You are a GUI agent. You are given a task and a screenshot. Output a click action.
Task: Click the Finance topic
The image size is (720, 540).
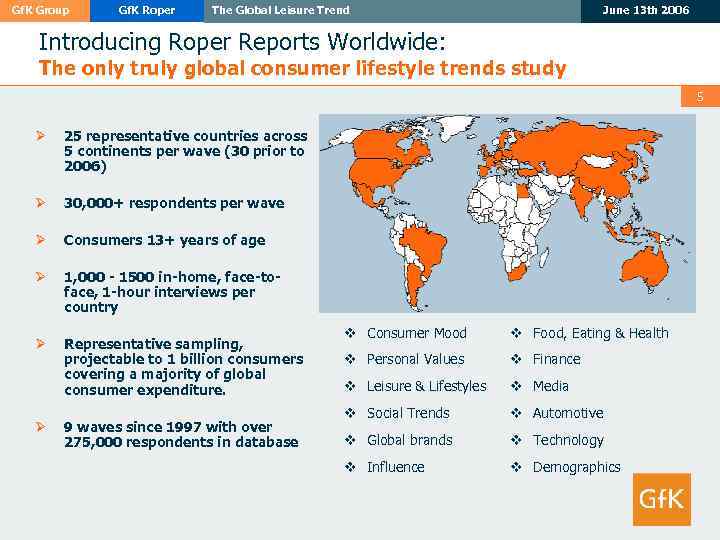point(557,359)
